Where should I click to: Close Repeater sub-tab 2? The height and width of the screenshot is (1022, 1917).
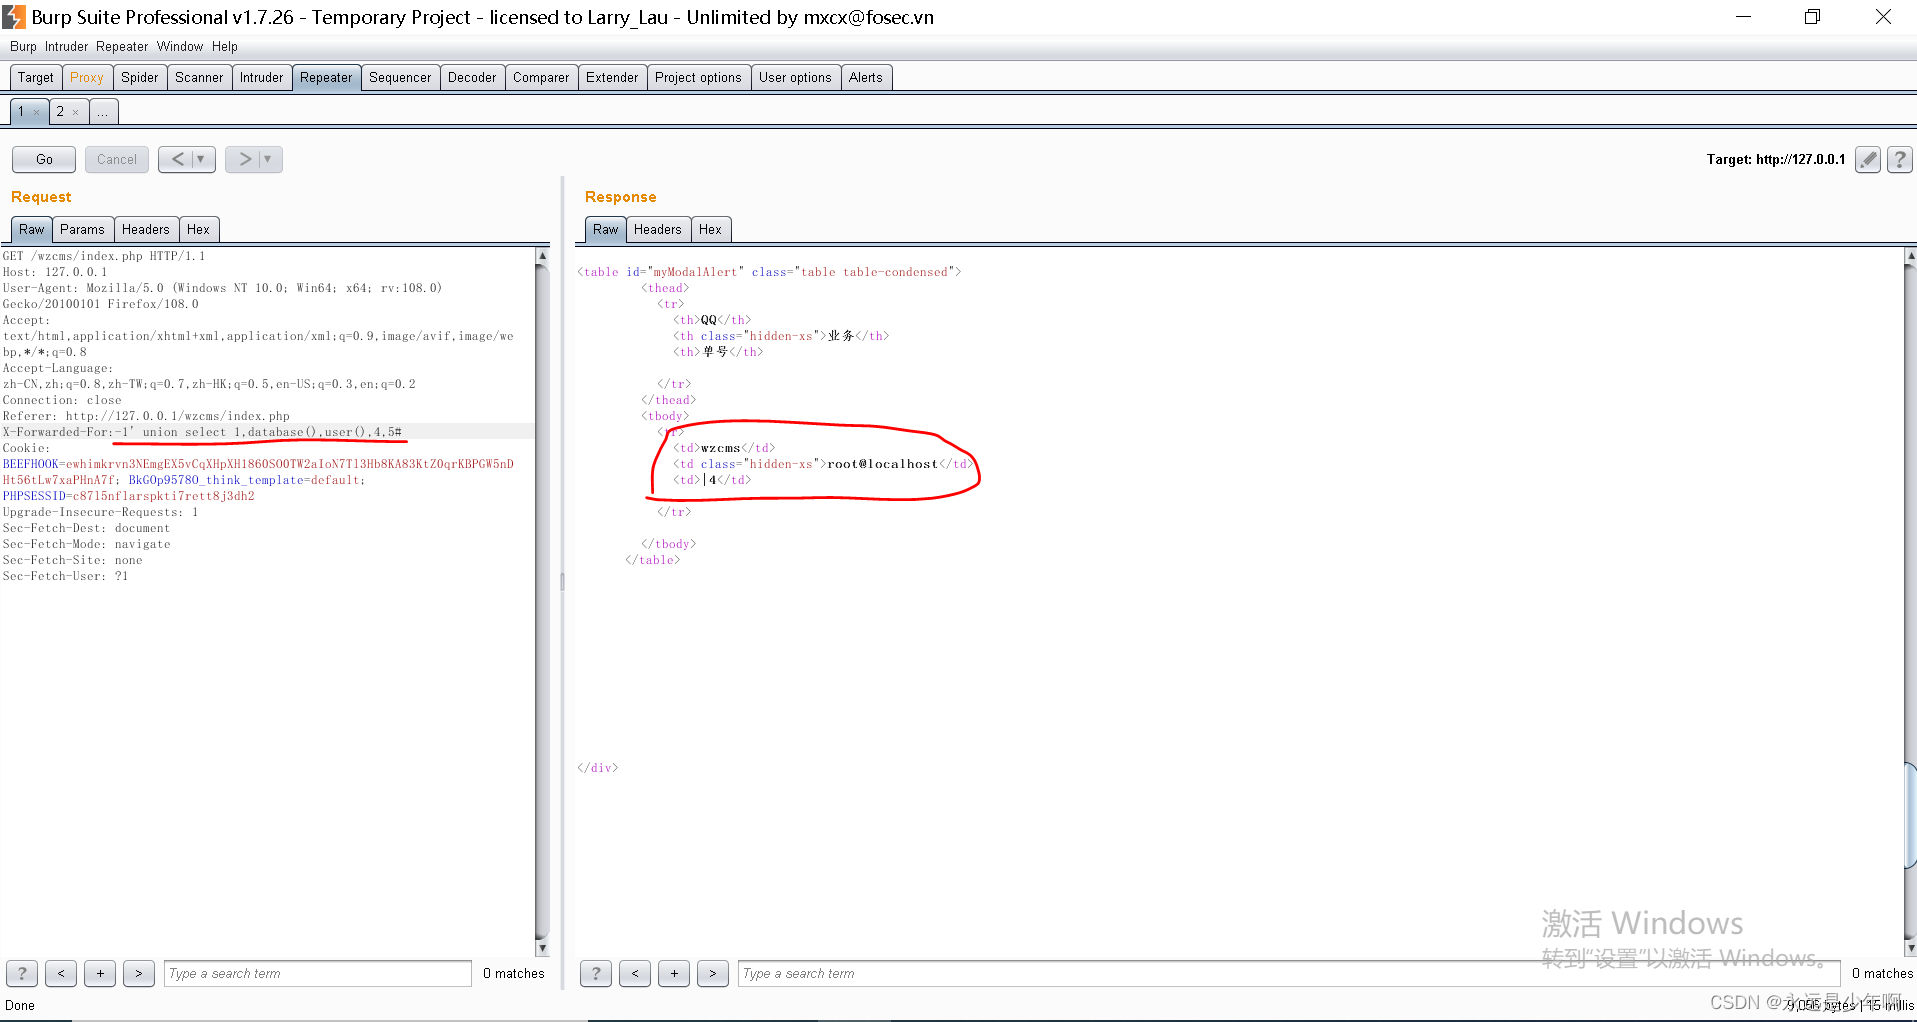(x=76, y=113)
